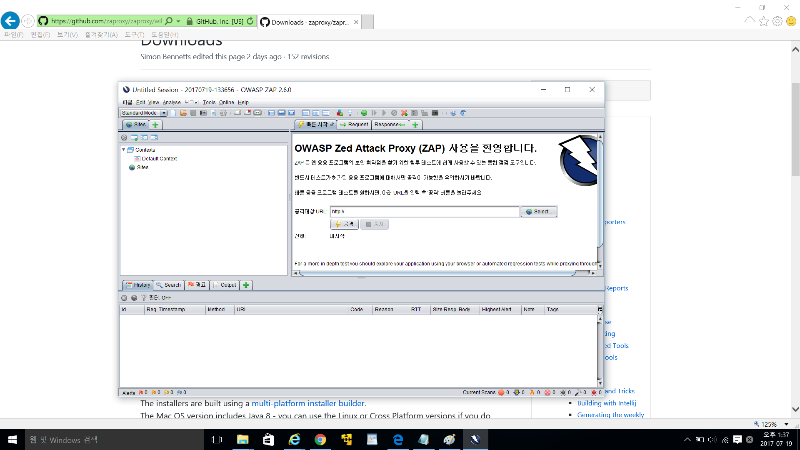The width and height of the screenshot is (800, 450).
Task: Toggle the show-only-in-scope icon in the History toolbar
Action: pyautogui.click(x=124, y=297)
